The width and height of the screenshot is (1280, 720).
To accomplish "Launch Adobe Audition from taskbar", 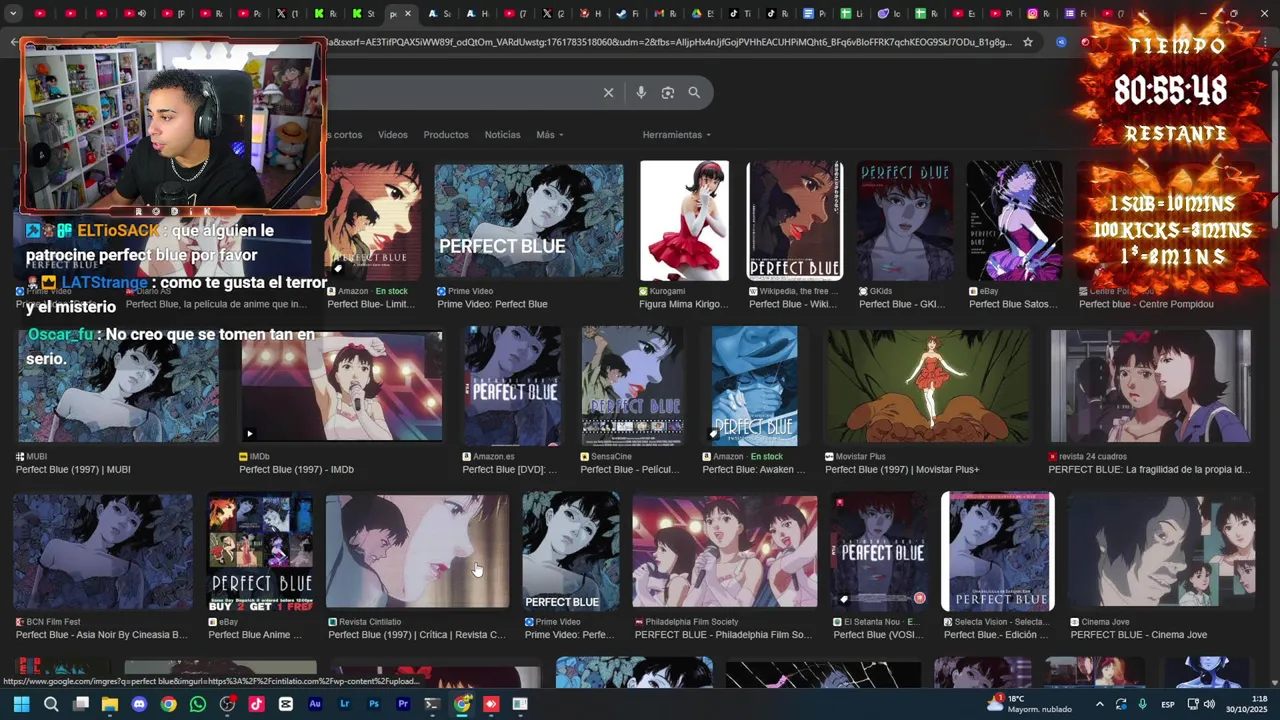I will tap(315, 704).
